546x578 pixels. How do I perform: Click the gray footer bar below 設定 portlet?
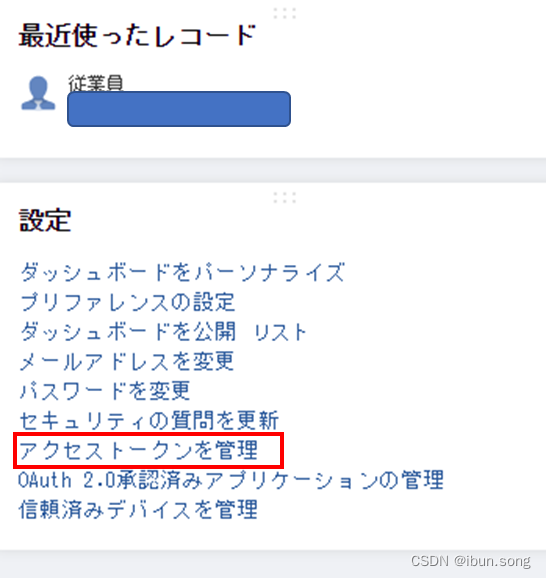(x=273, y=564)
